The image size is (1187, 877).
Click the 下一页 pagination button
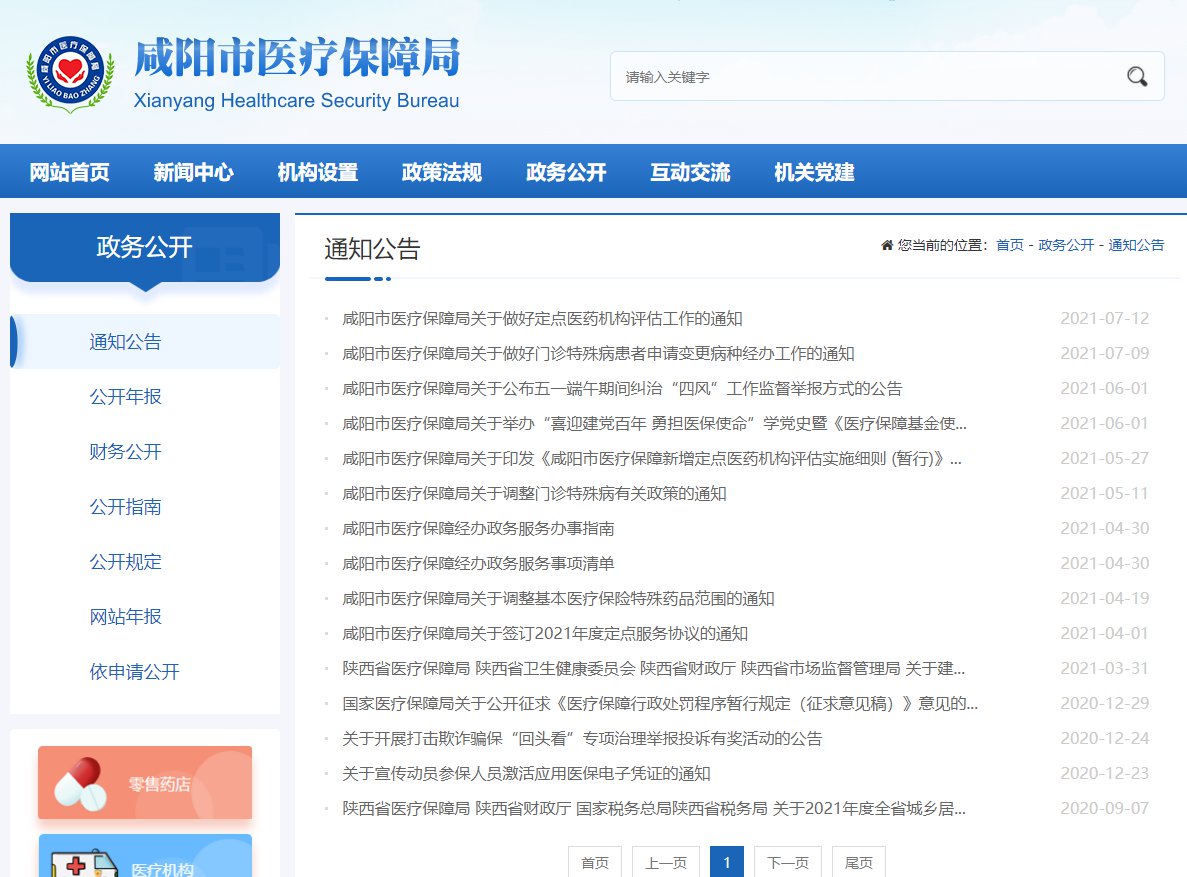(x=788, y=863)
